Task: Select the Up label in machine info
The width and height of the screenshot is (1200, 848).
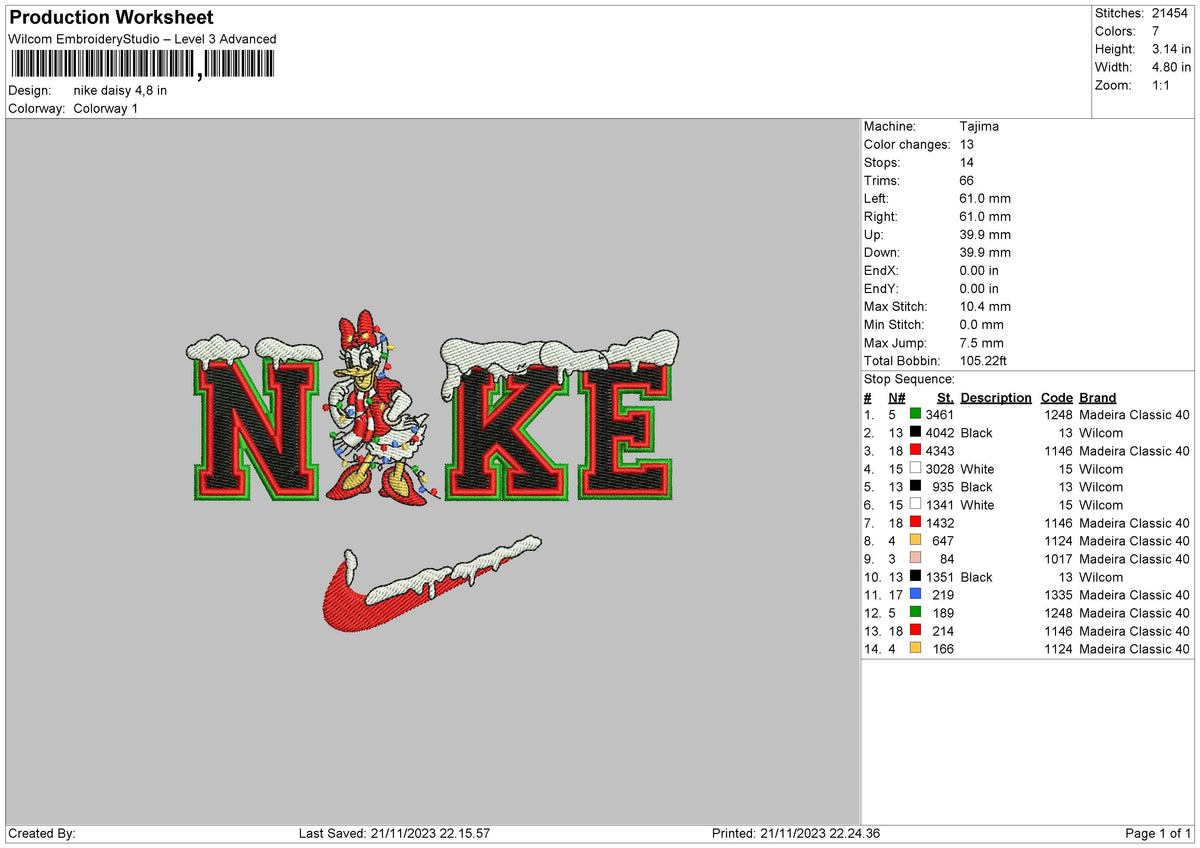Action: (873, 234)
